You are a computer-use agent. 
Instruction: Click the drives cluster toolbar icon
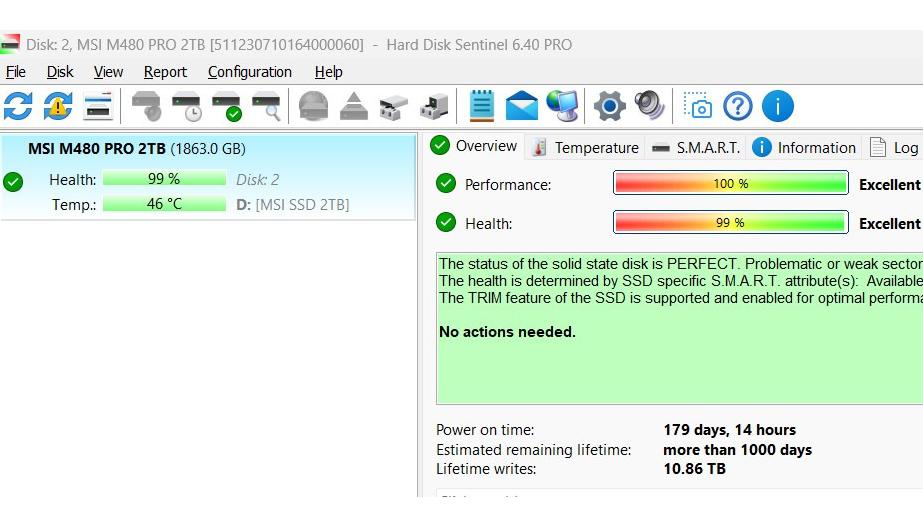click(393, 107)
